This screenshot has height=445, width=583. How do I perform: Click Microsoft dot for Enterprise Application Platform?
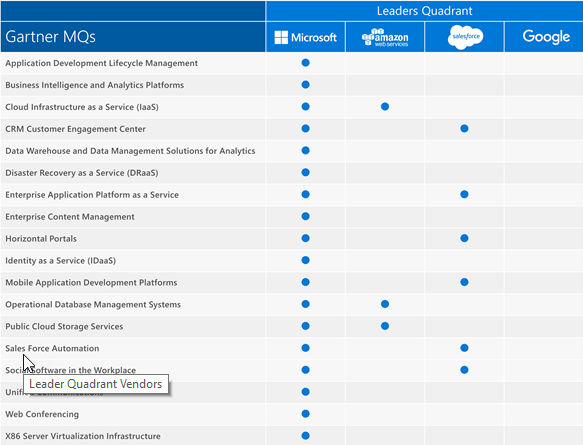point(306,194)
